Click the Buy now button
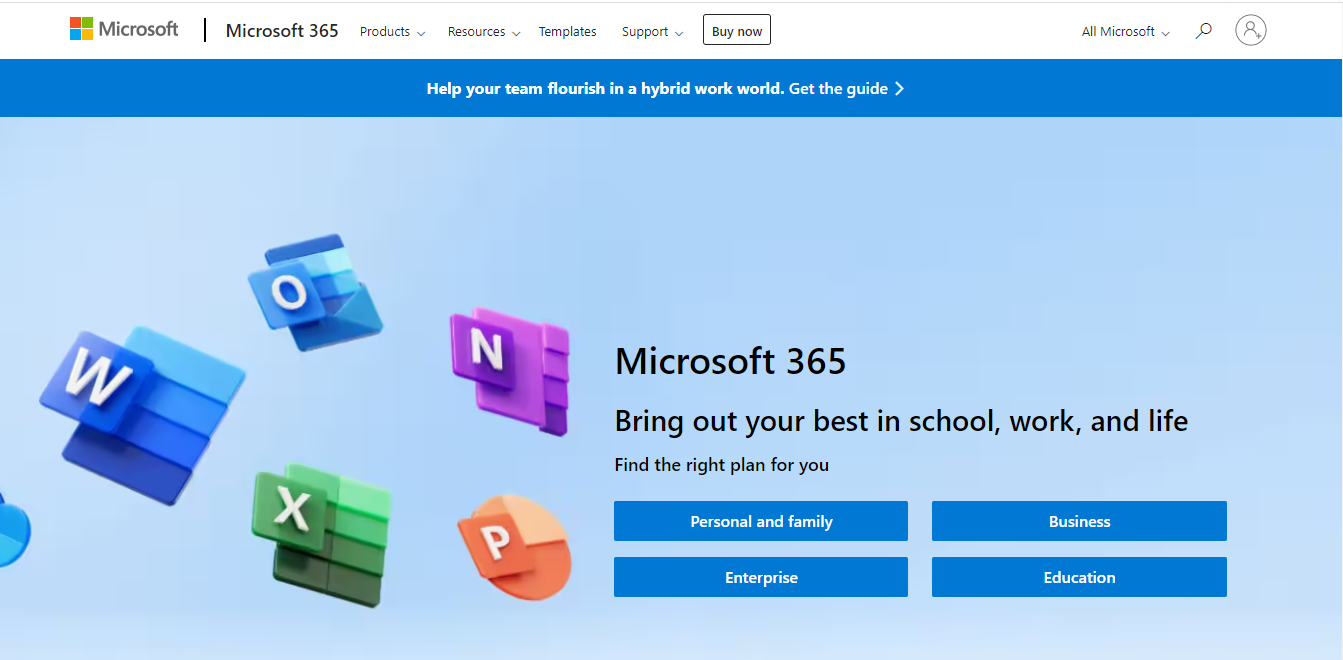The height and width of the screenshot is (660, 1343). click(x=737, y=31)
